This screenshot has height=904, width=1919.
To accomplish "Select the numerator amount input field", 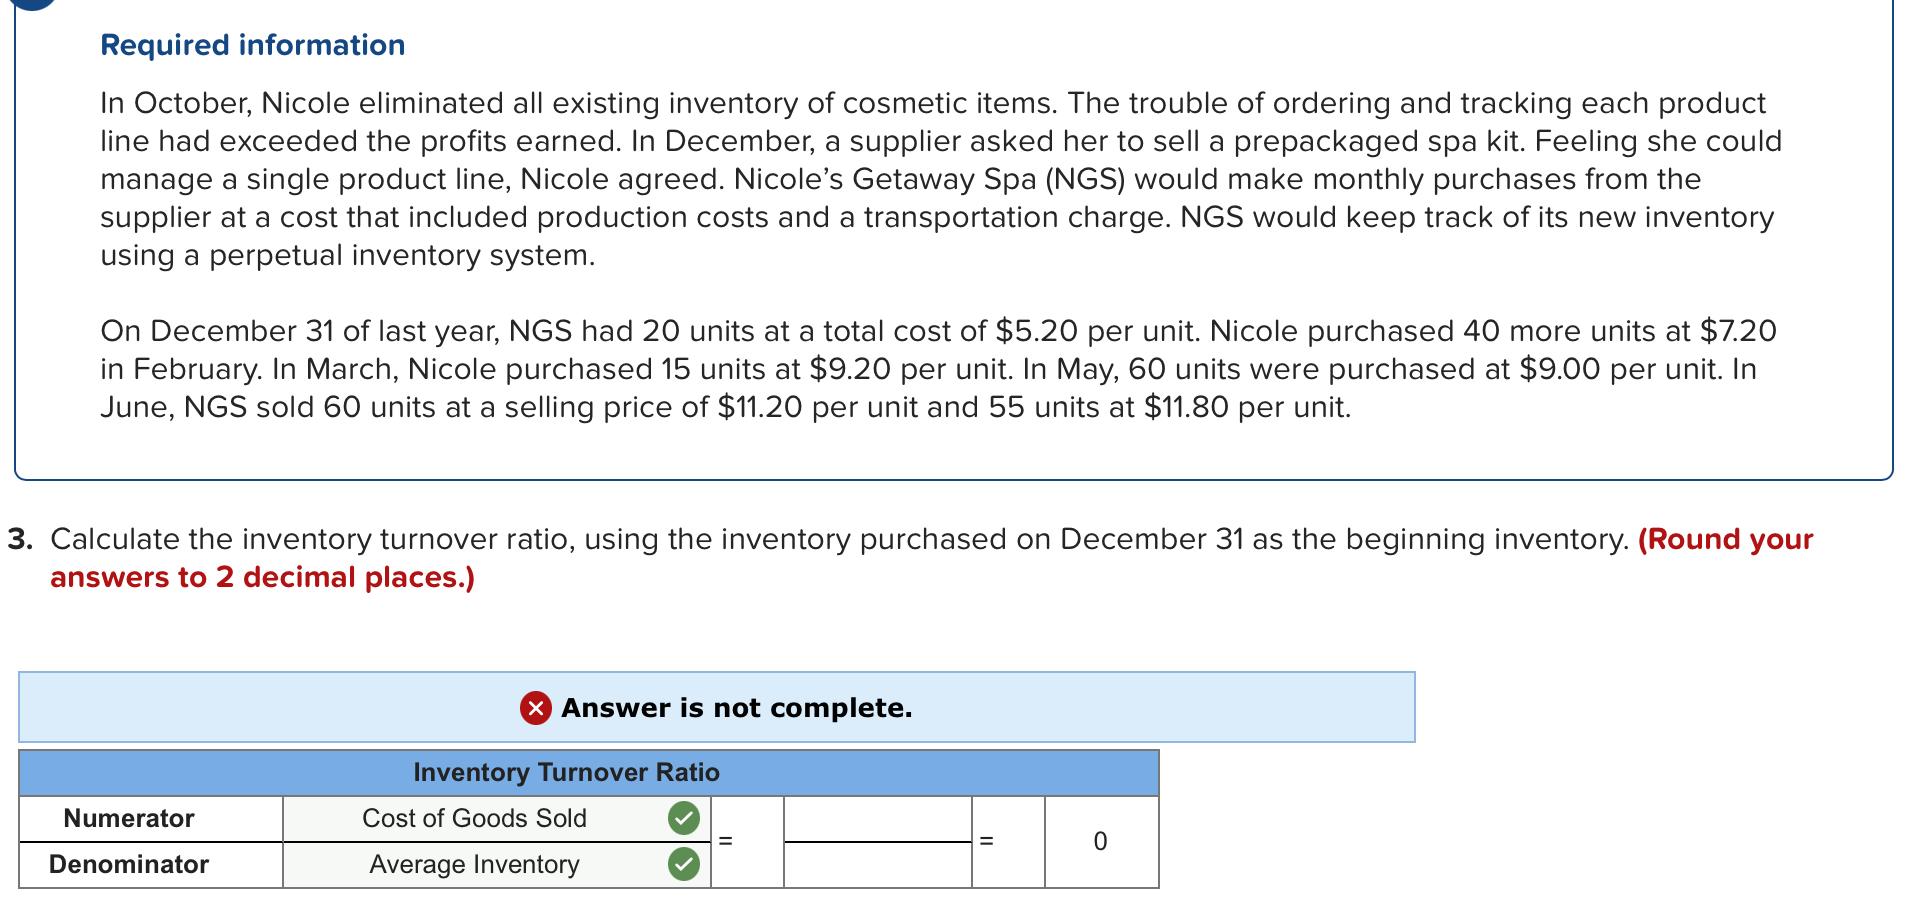I will click(877, 820).
